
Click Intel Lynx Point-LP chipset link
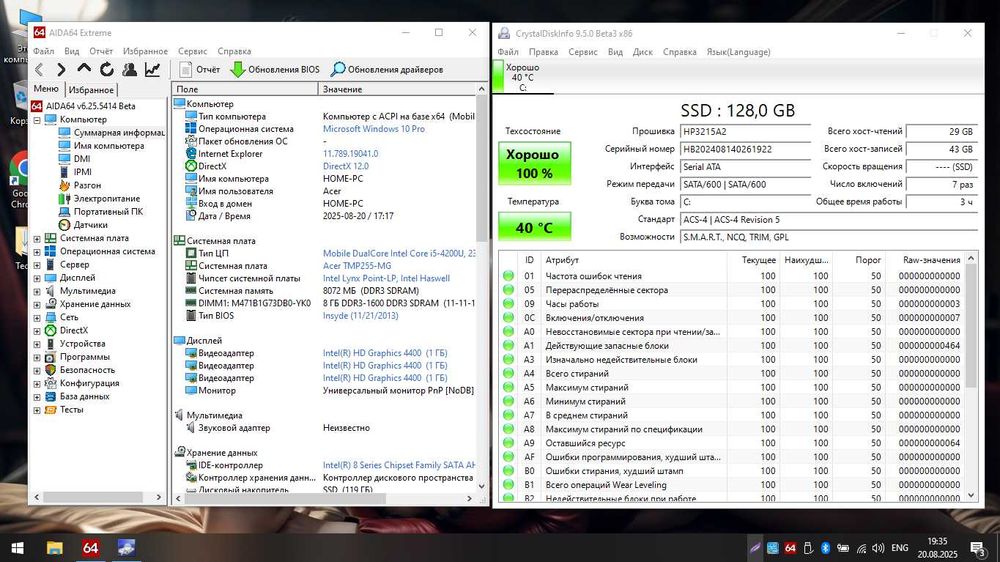tap(386, 278)
